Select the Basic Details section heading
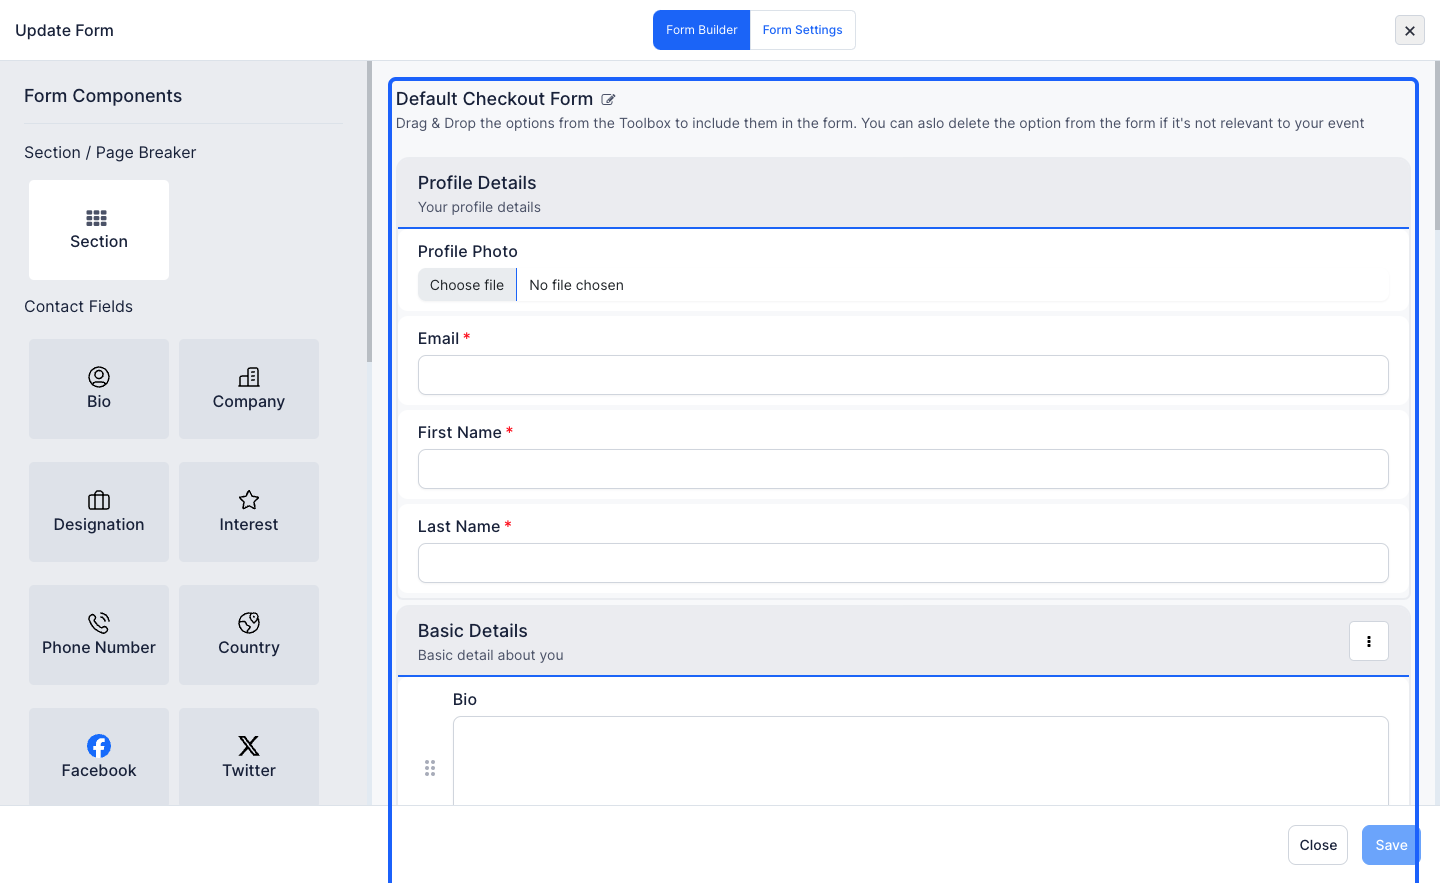1440x883 pixels. tap(472, 631)
